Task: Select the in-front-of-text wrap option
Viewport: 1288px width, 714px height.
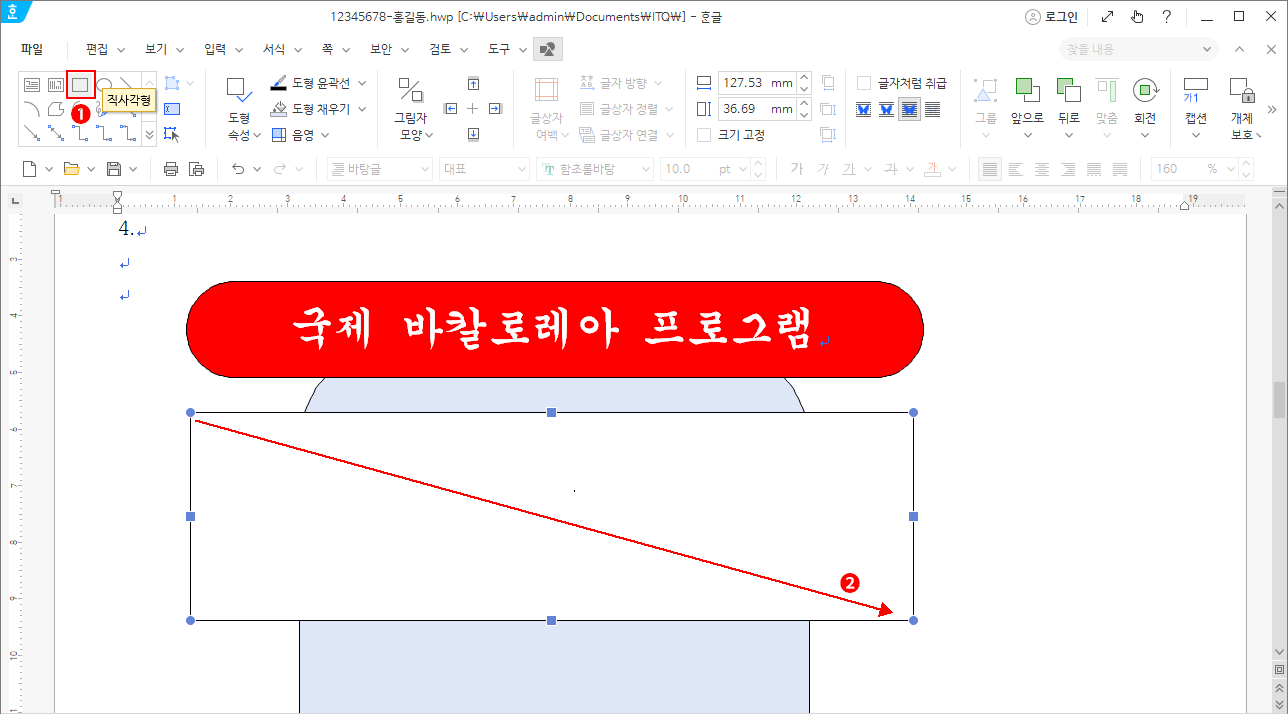Action: [x=909, y=110]
